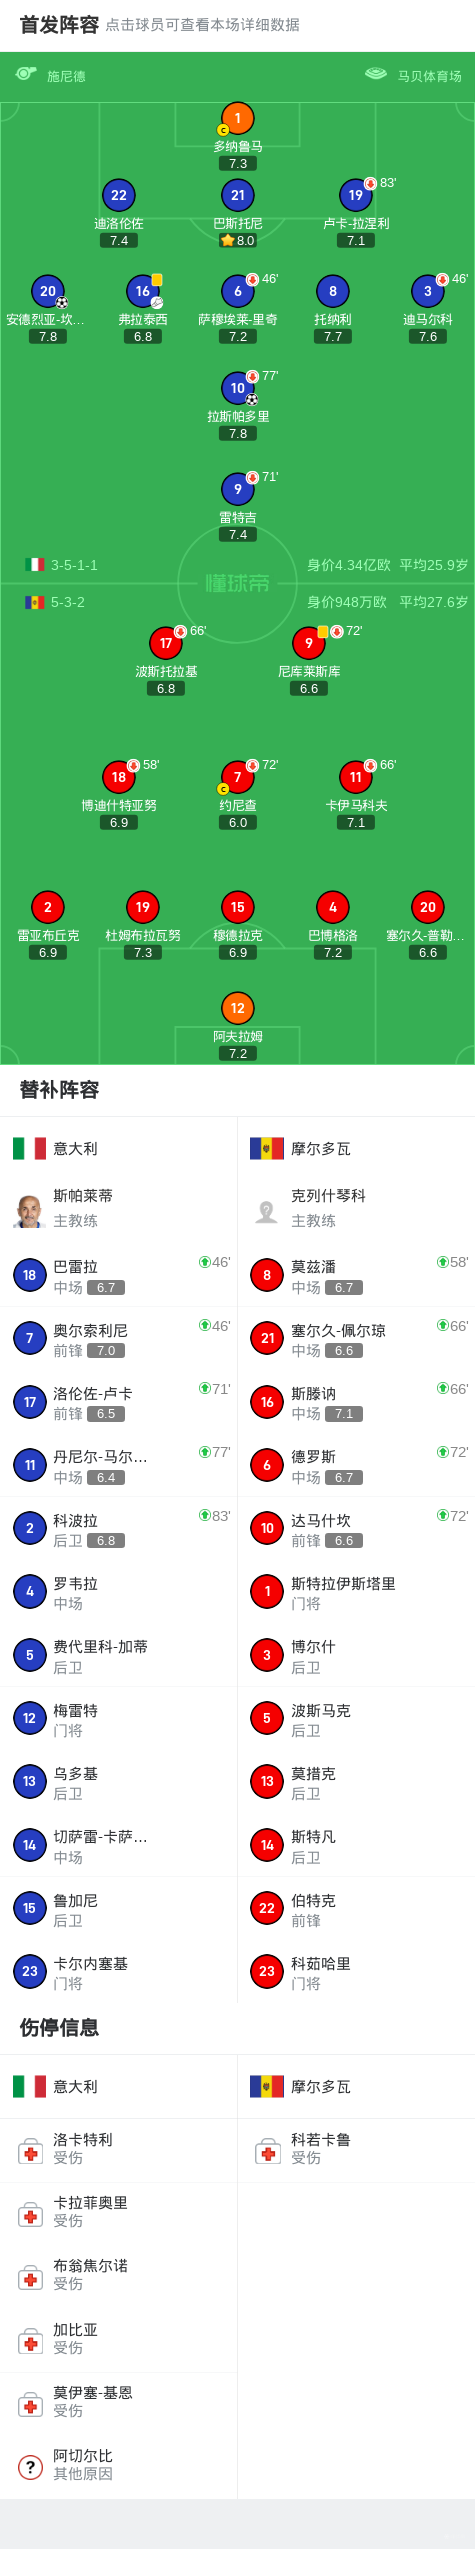
Task: Select Moldova's number 7 captain Ionita icon
Action: [237, 777]
